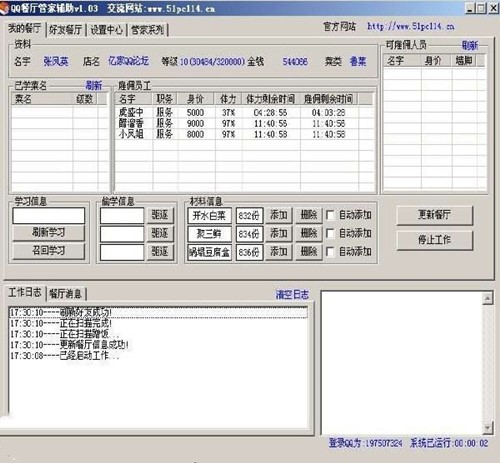The width and height of the screenshot is (500, 463).
Task: Click the 学习信息 input field
Action: coord(49,215)
